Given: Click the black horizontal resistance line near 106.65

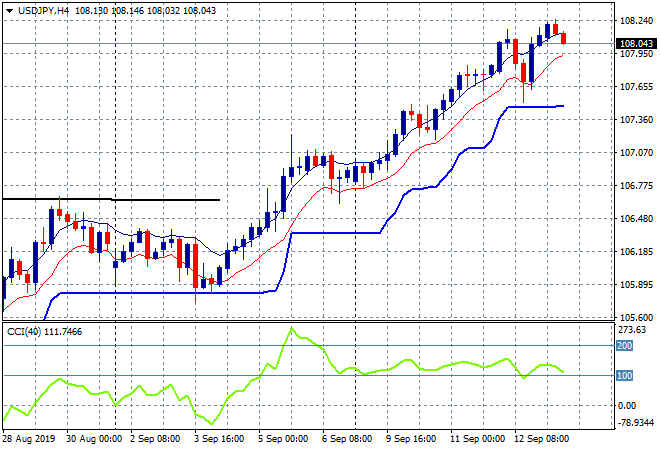Looking at the screenshot, I should click(x=111, y=199).
